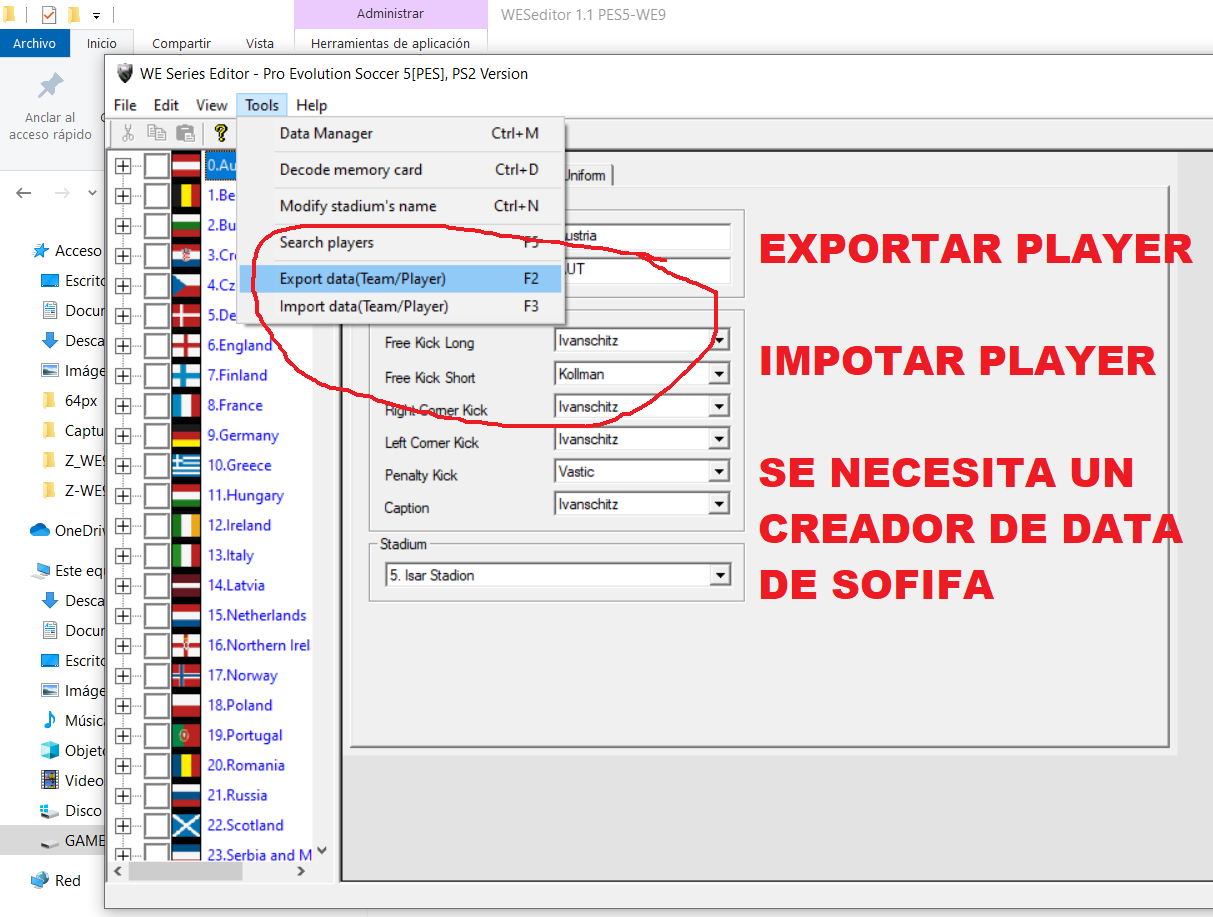
Task: Open the Caption player dropdown
Action: coord(719,504)
